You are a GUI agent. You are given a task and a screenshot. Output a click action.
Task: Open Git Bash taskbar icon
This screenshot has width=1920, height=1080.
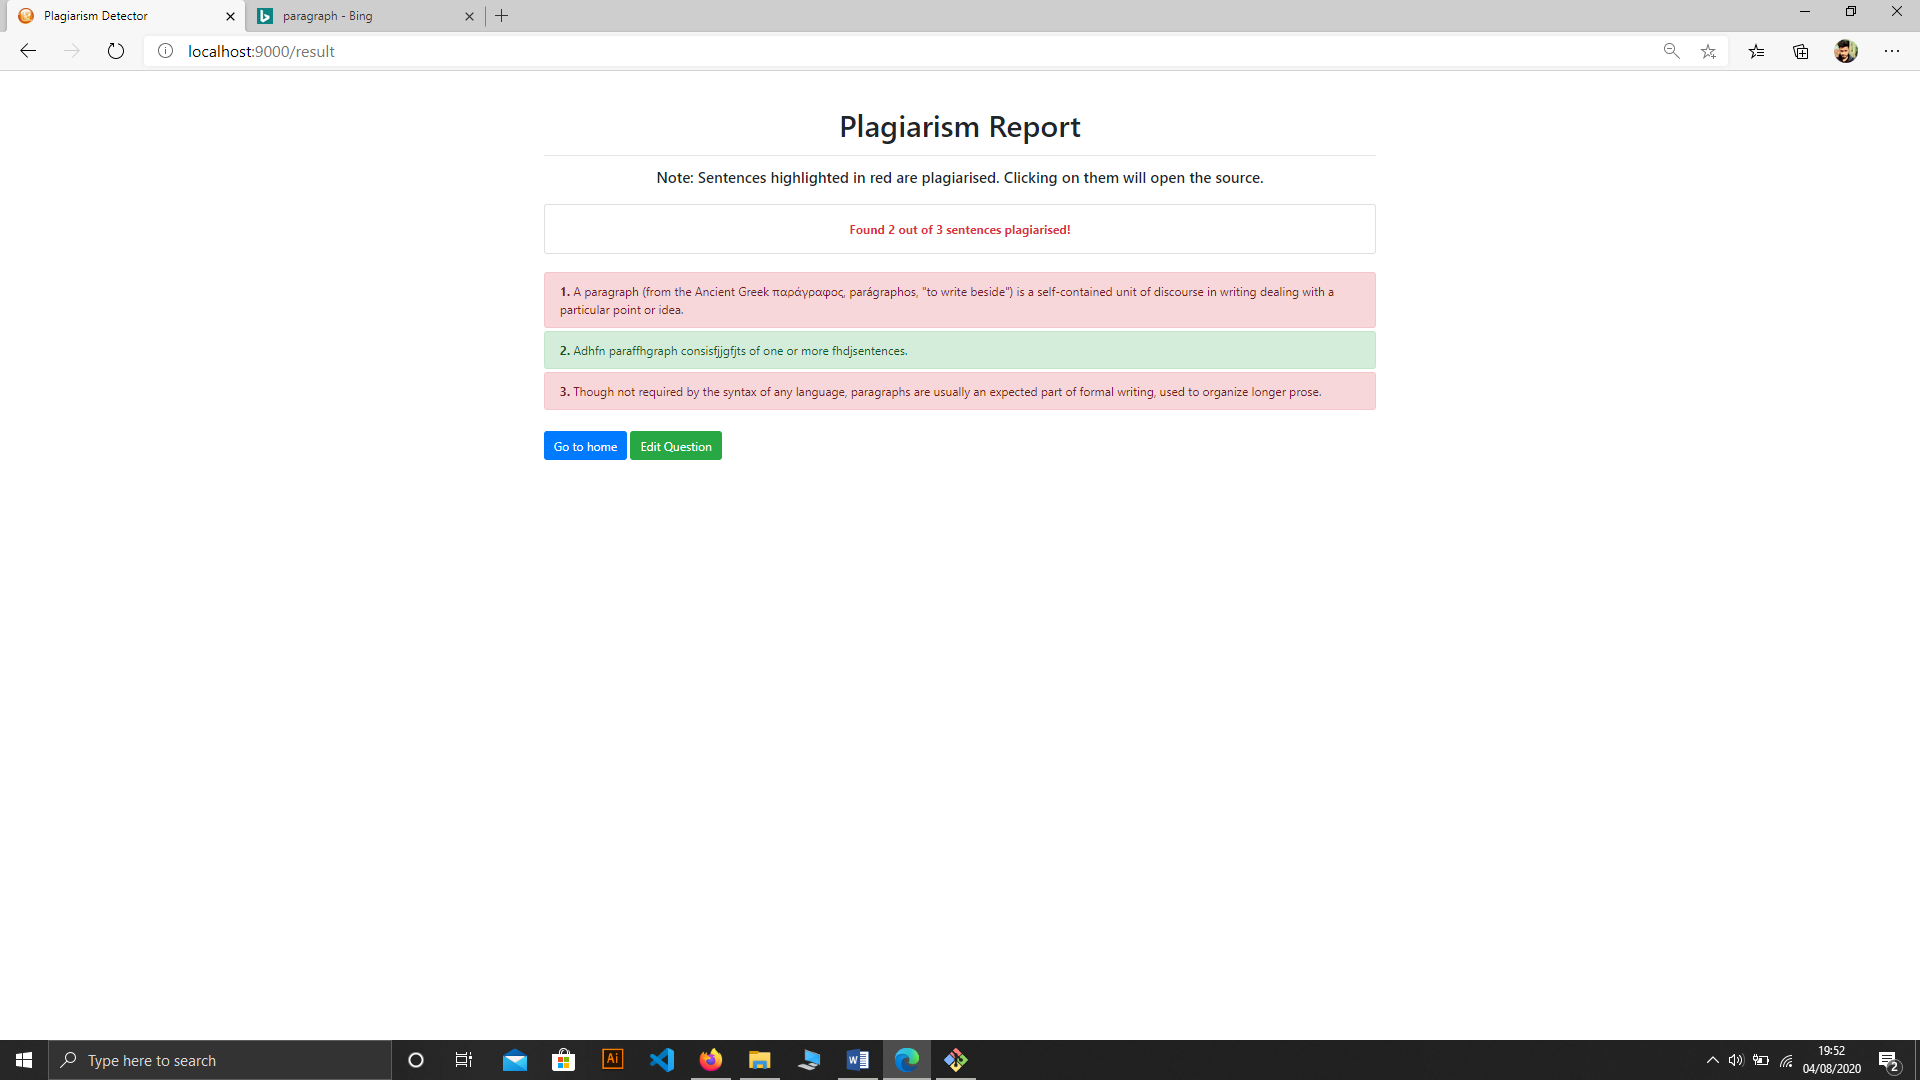956,1060
